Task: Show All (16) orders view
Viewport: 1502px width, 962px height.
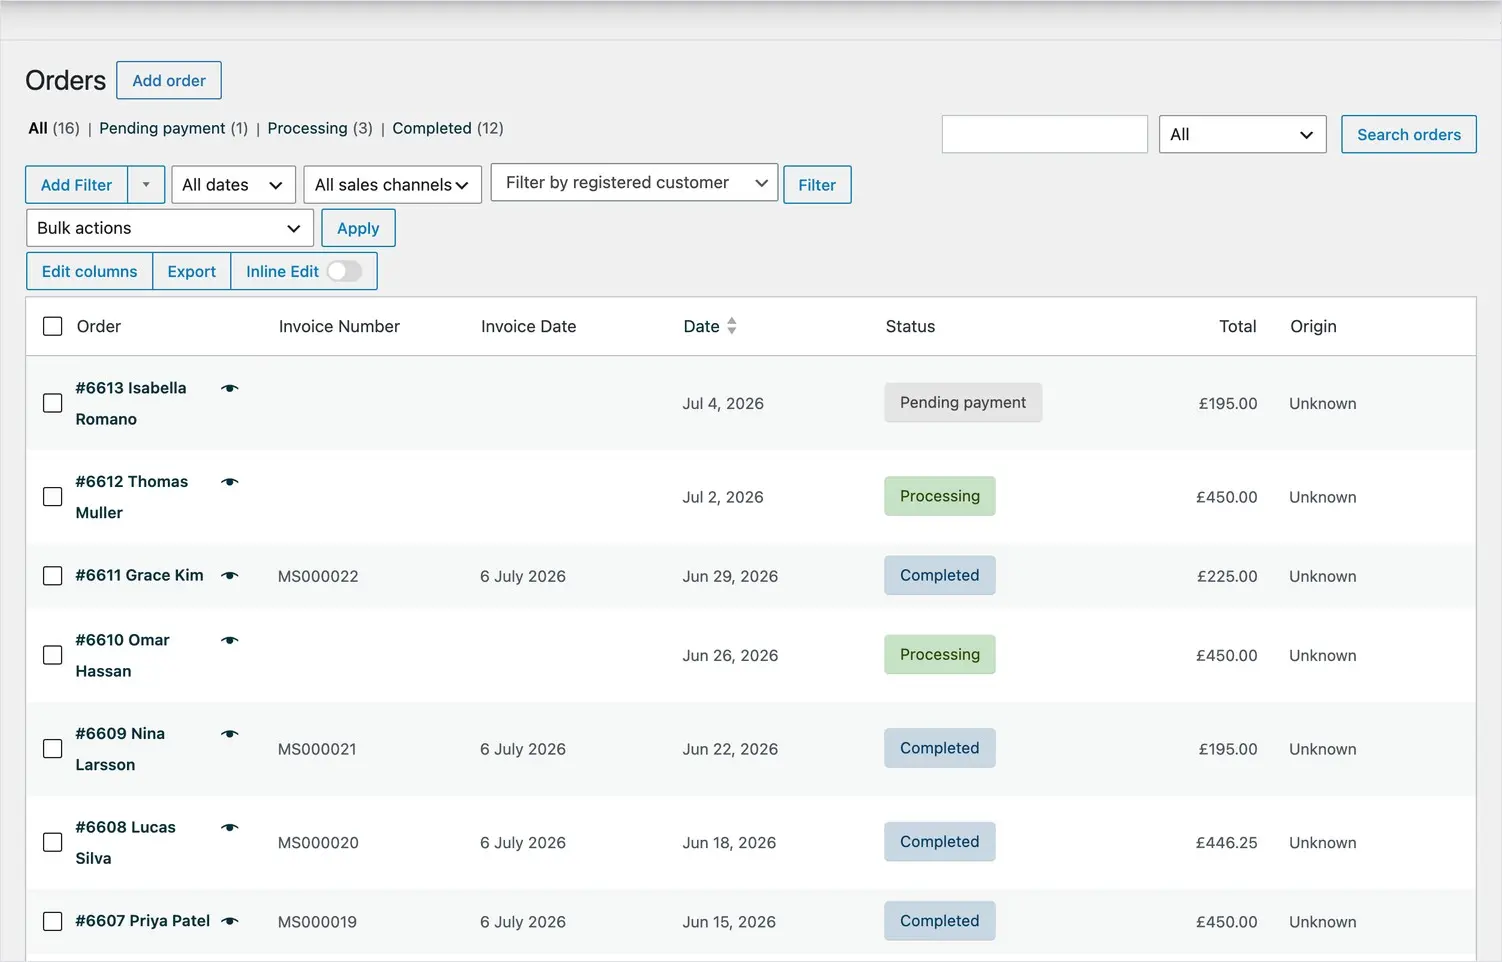Action: tap(54, 128)
